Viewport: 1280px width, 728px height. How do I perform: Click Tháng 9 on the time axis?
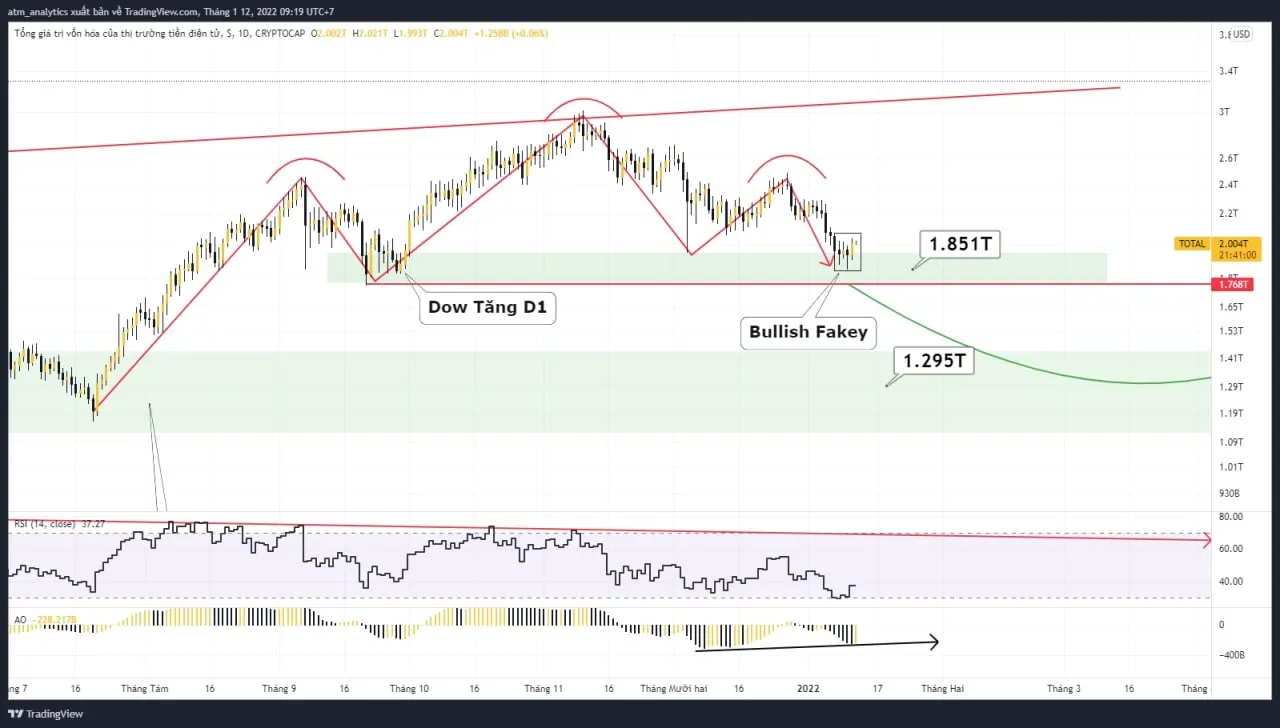279,688
